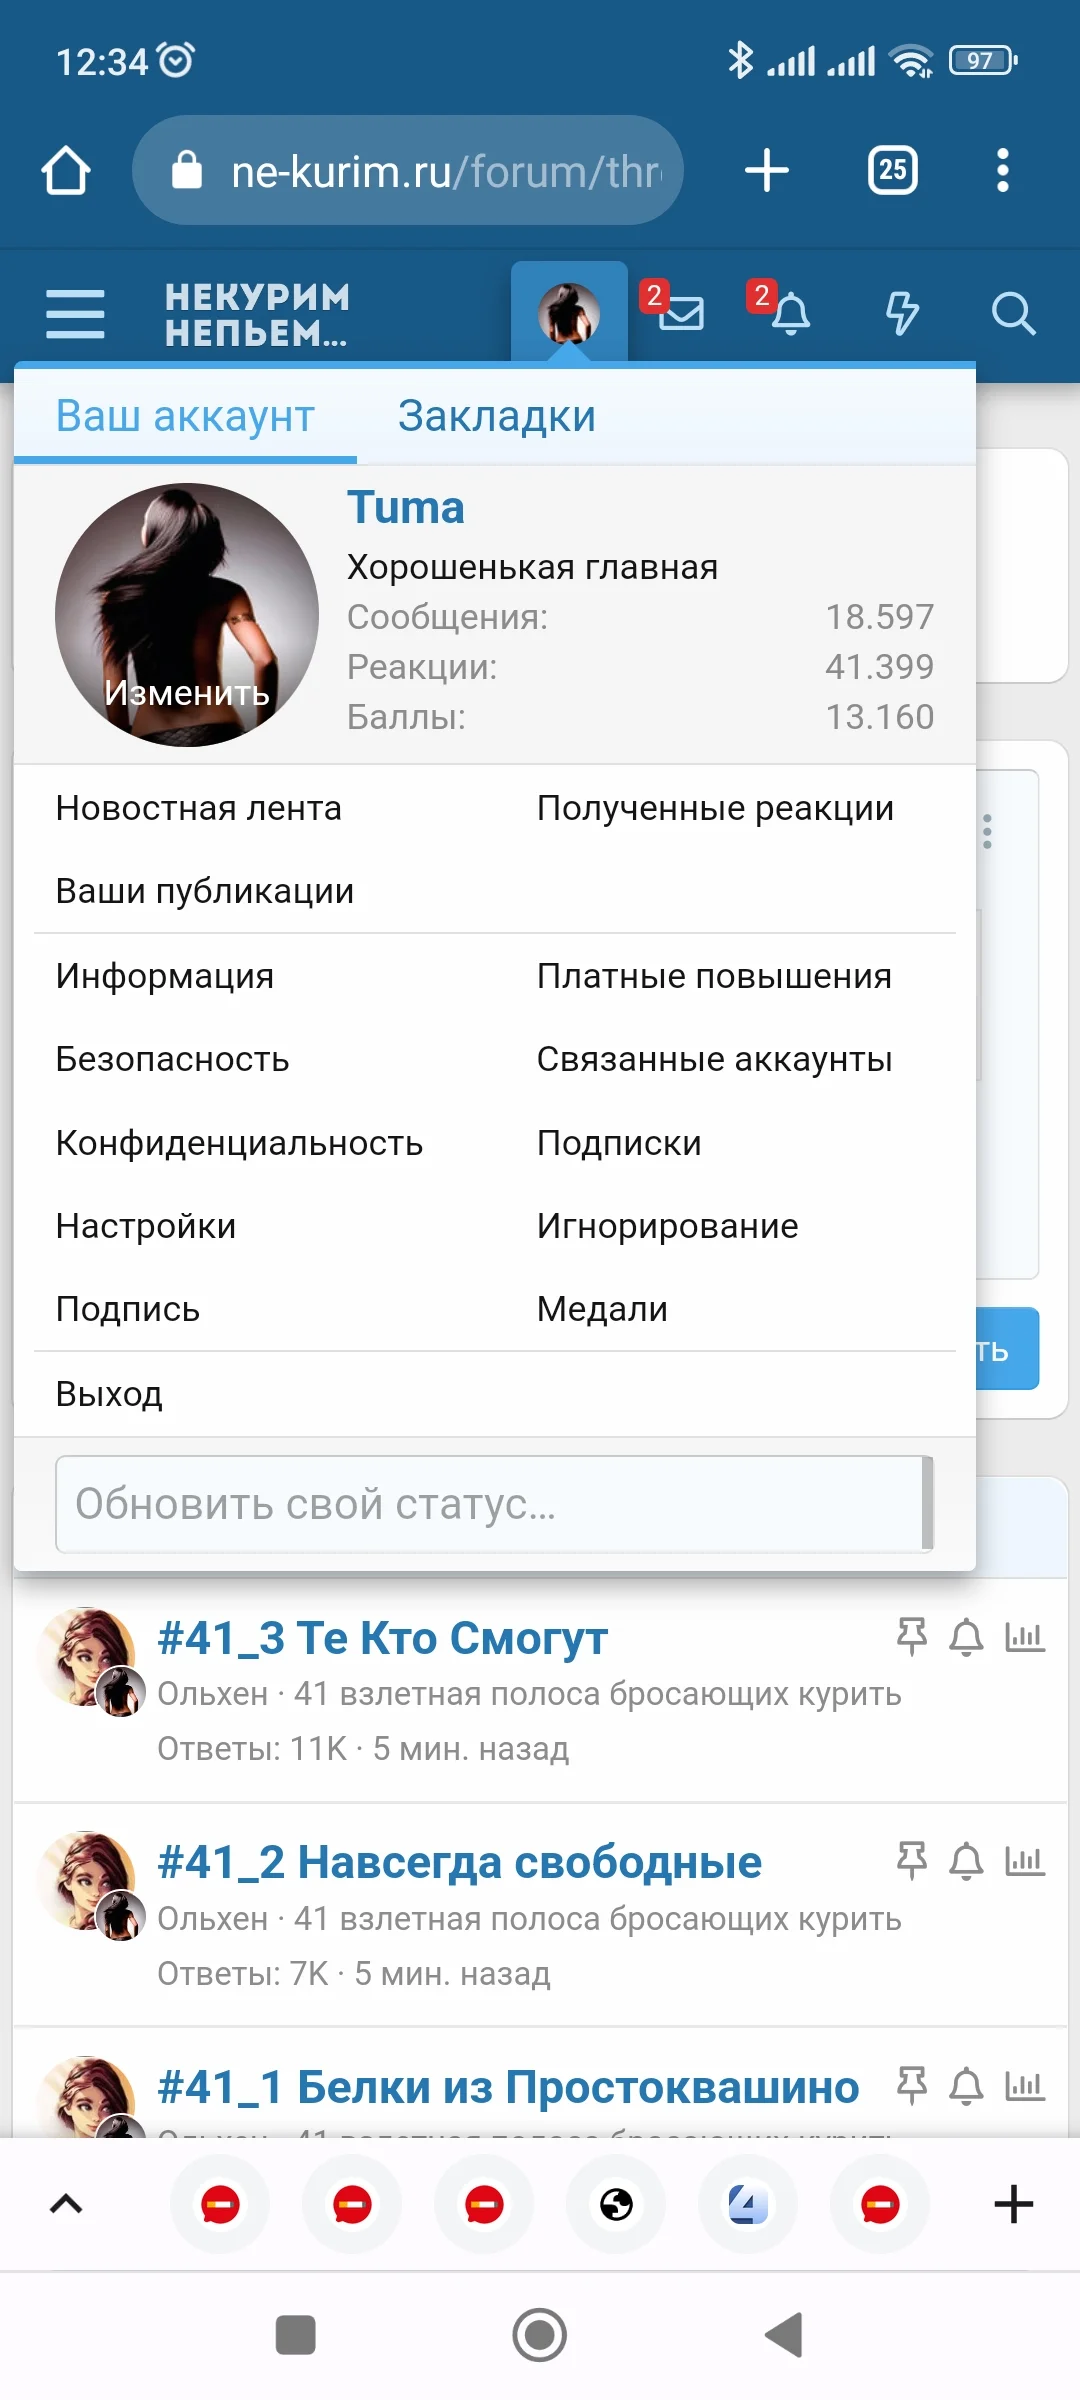The height and width of the screenshot is (2400, 1080).
Task: Click the НЕКУРИМ НЕПЬЕМ forum logo
Action: [x=258, y=315]
